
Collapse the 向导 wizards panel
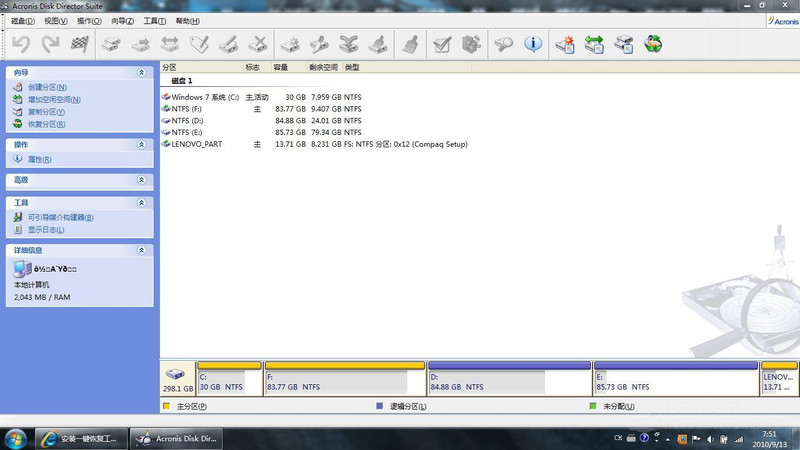tap(141, 73)
